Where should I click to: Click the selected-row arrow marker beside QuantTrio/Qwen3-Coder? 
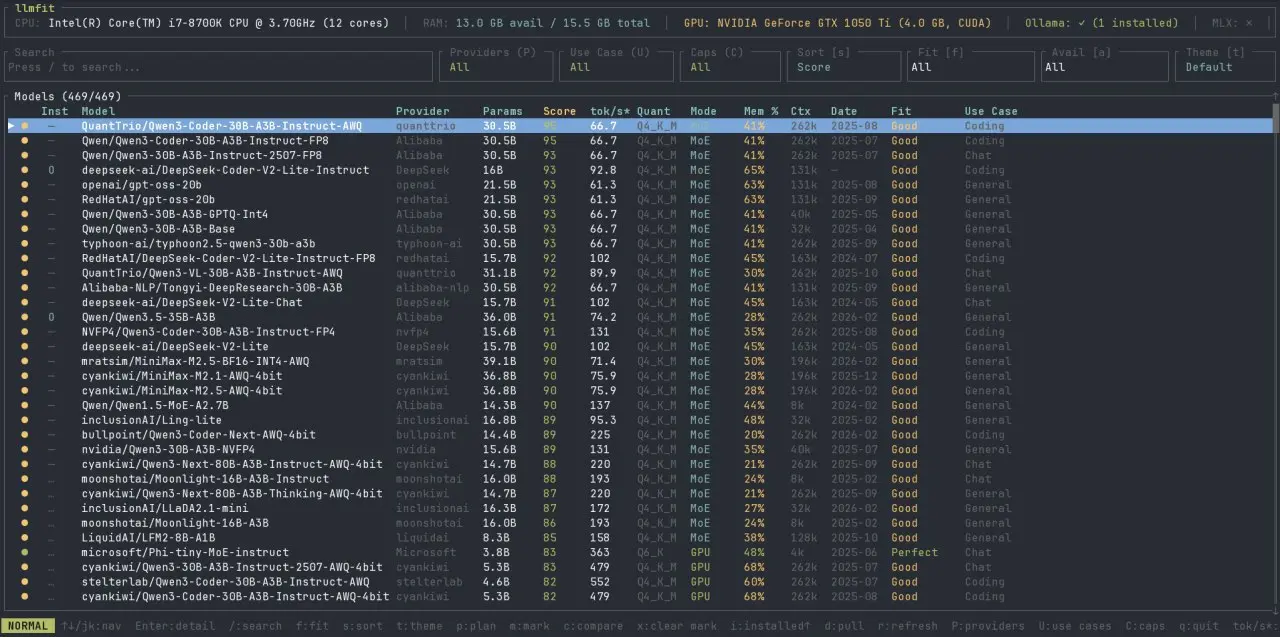click(x=12, y=126)
